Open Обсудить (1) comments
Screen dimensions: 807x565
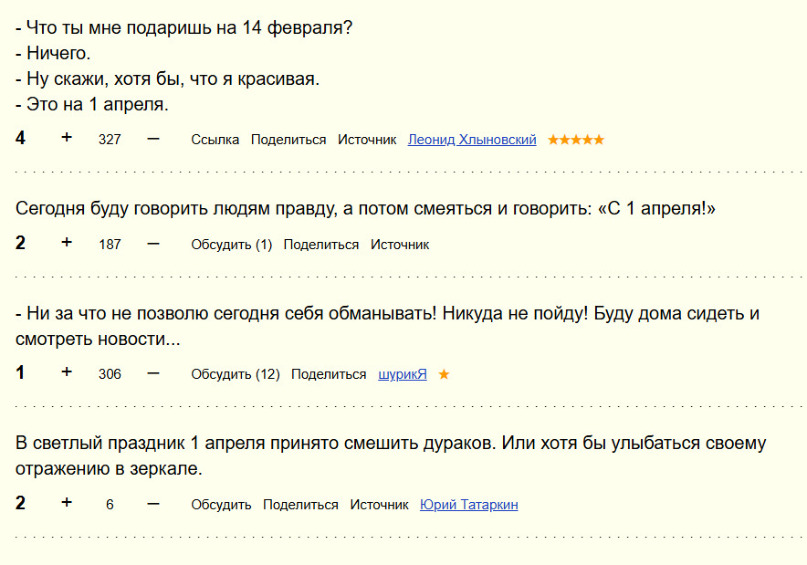(x=231, y=245)
